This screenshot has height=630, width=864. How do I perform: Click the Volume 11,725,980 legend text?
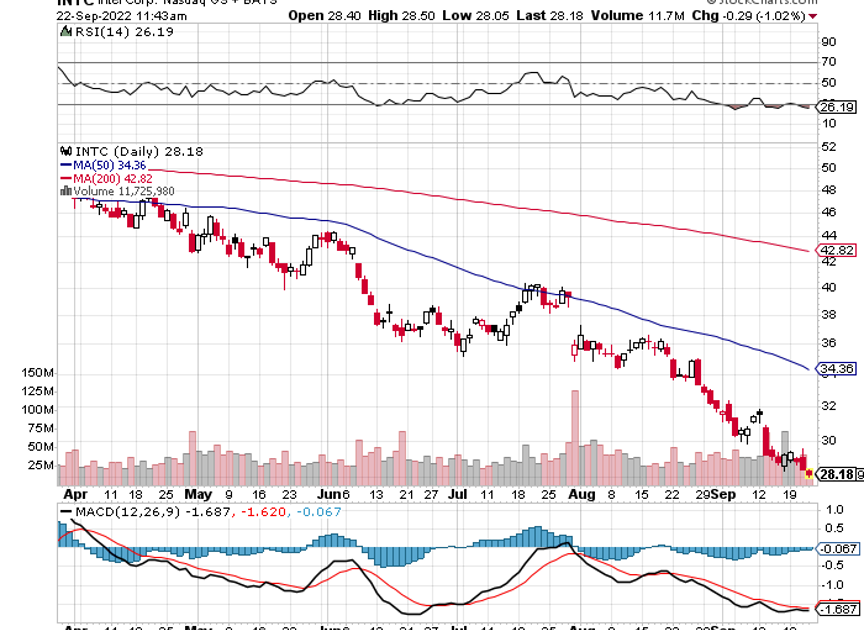pyautogui.click(x=124, y=191)
